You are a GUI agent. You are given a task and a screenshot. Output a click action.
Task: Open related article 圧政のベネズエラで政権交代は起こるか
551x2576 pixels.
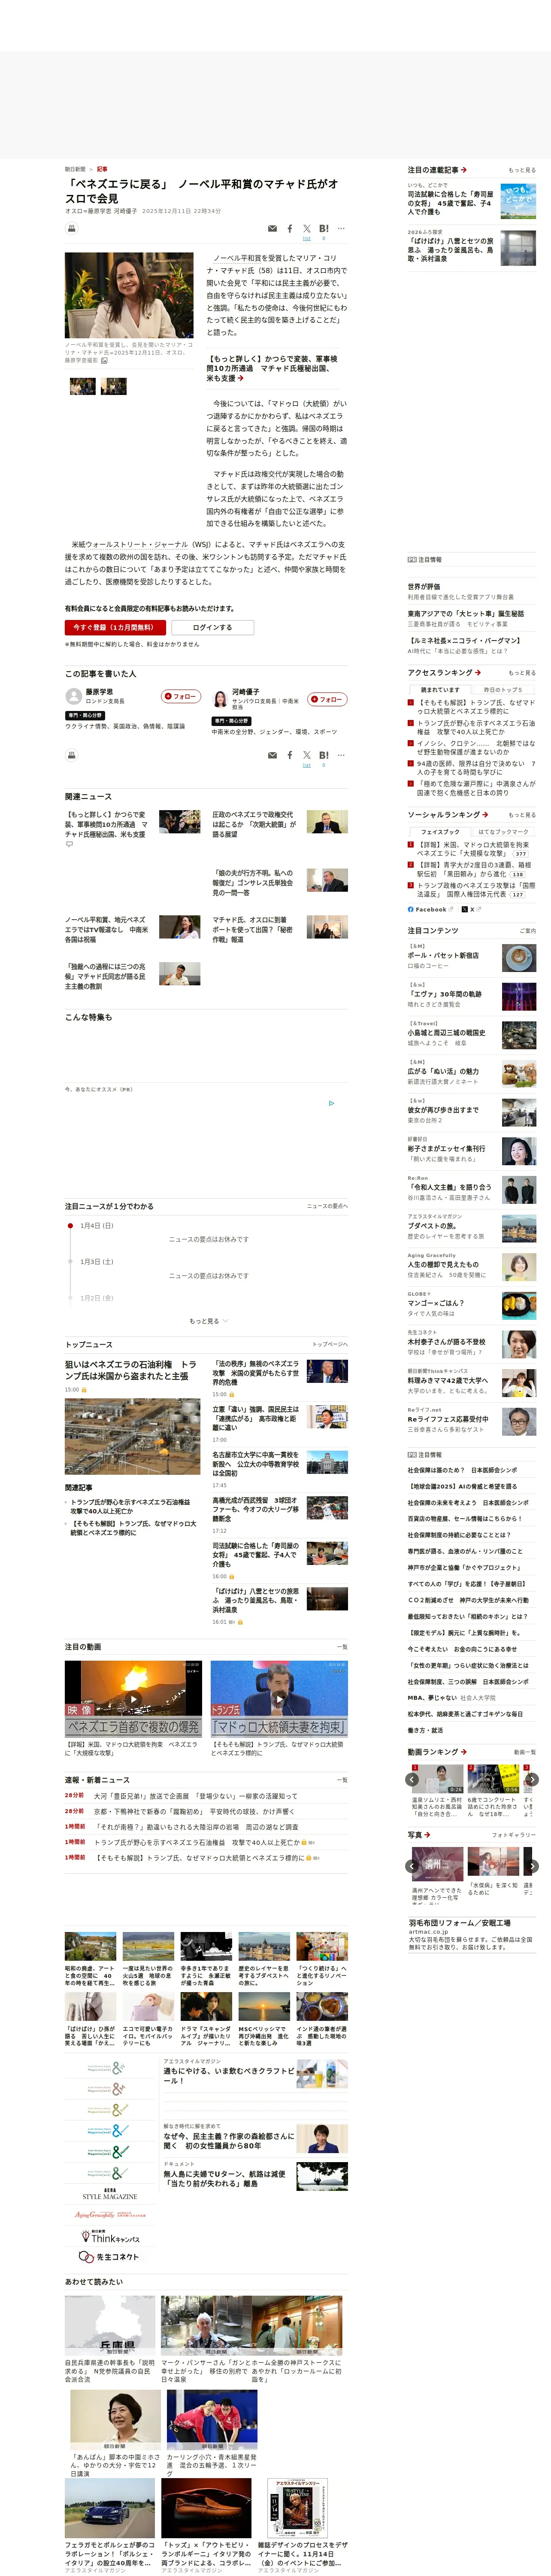[x=253, y=824]
